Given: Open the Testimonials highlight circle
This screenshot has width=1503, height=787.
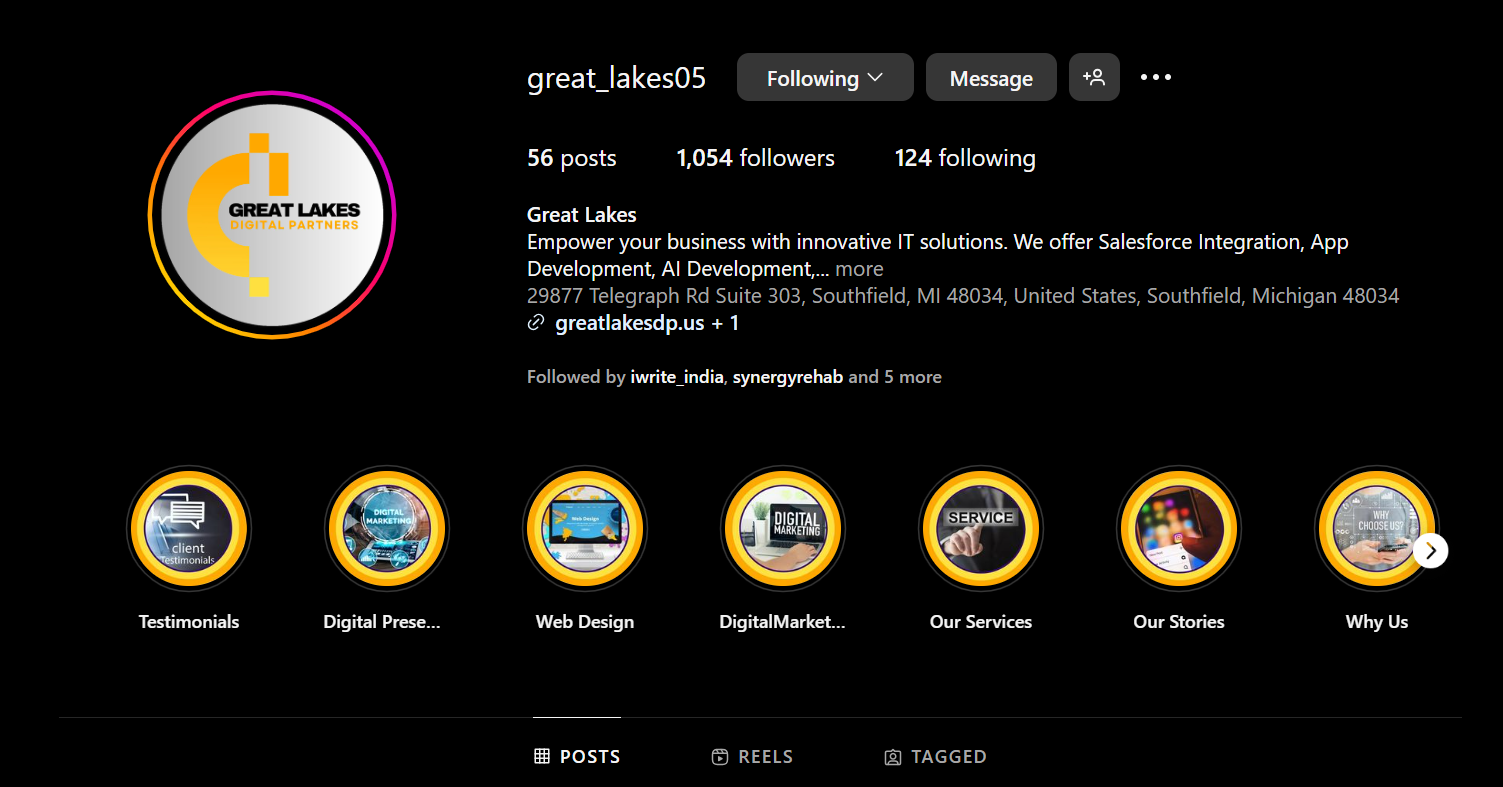Looking at the screenshot, I should tap(189, 528).
